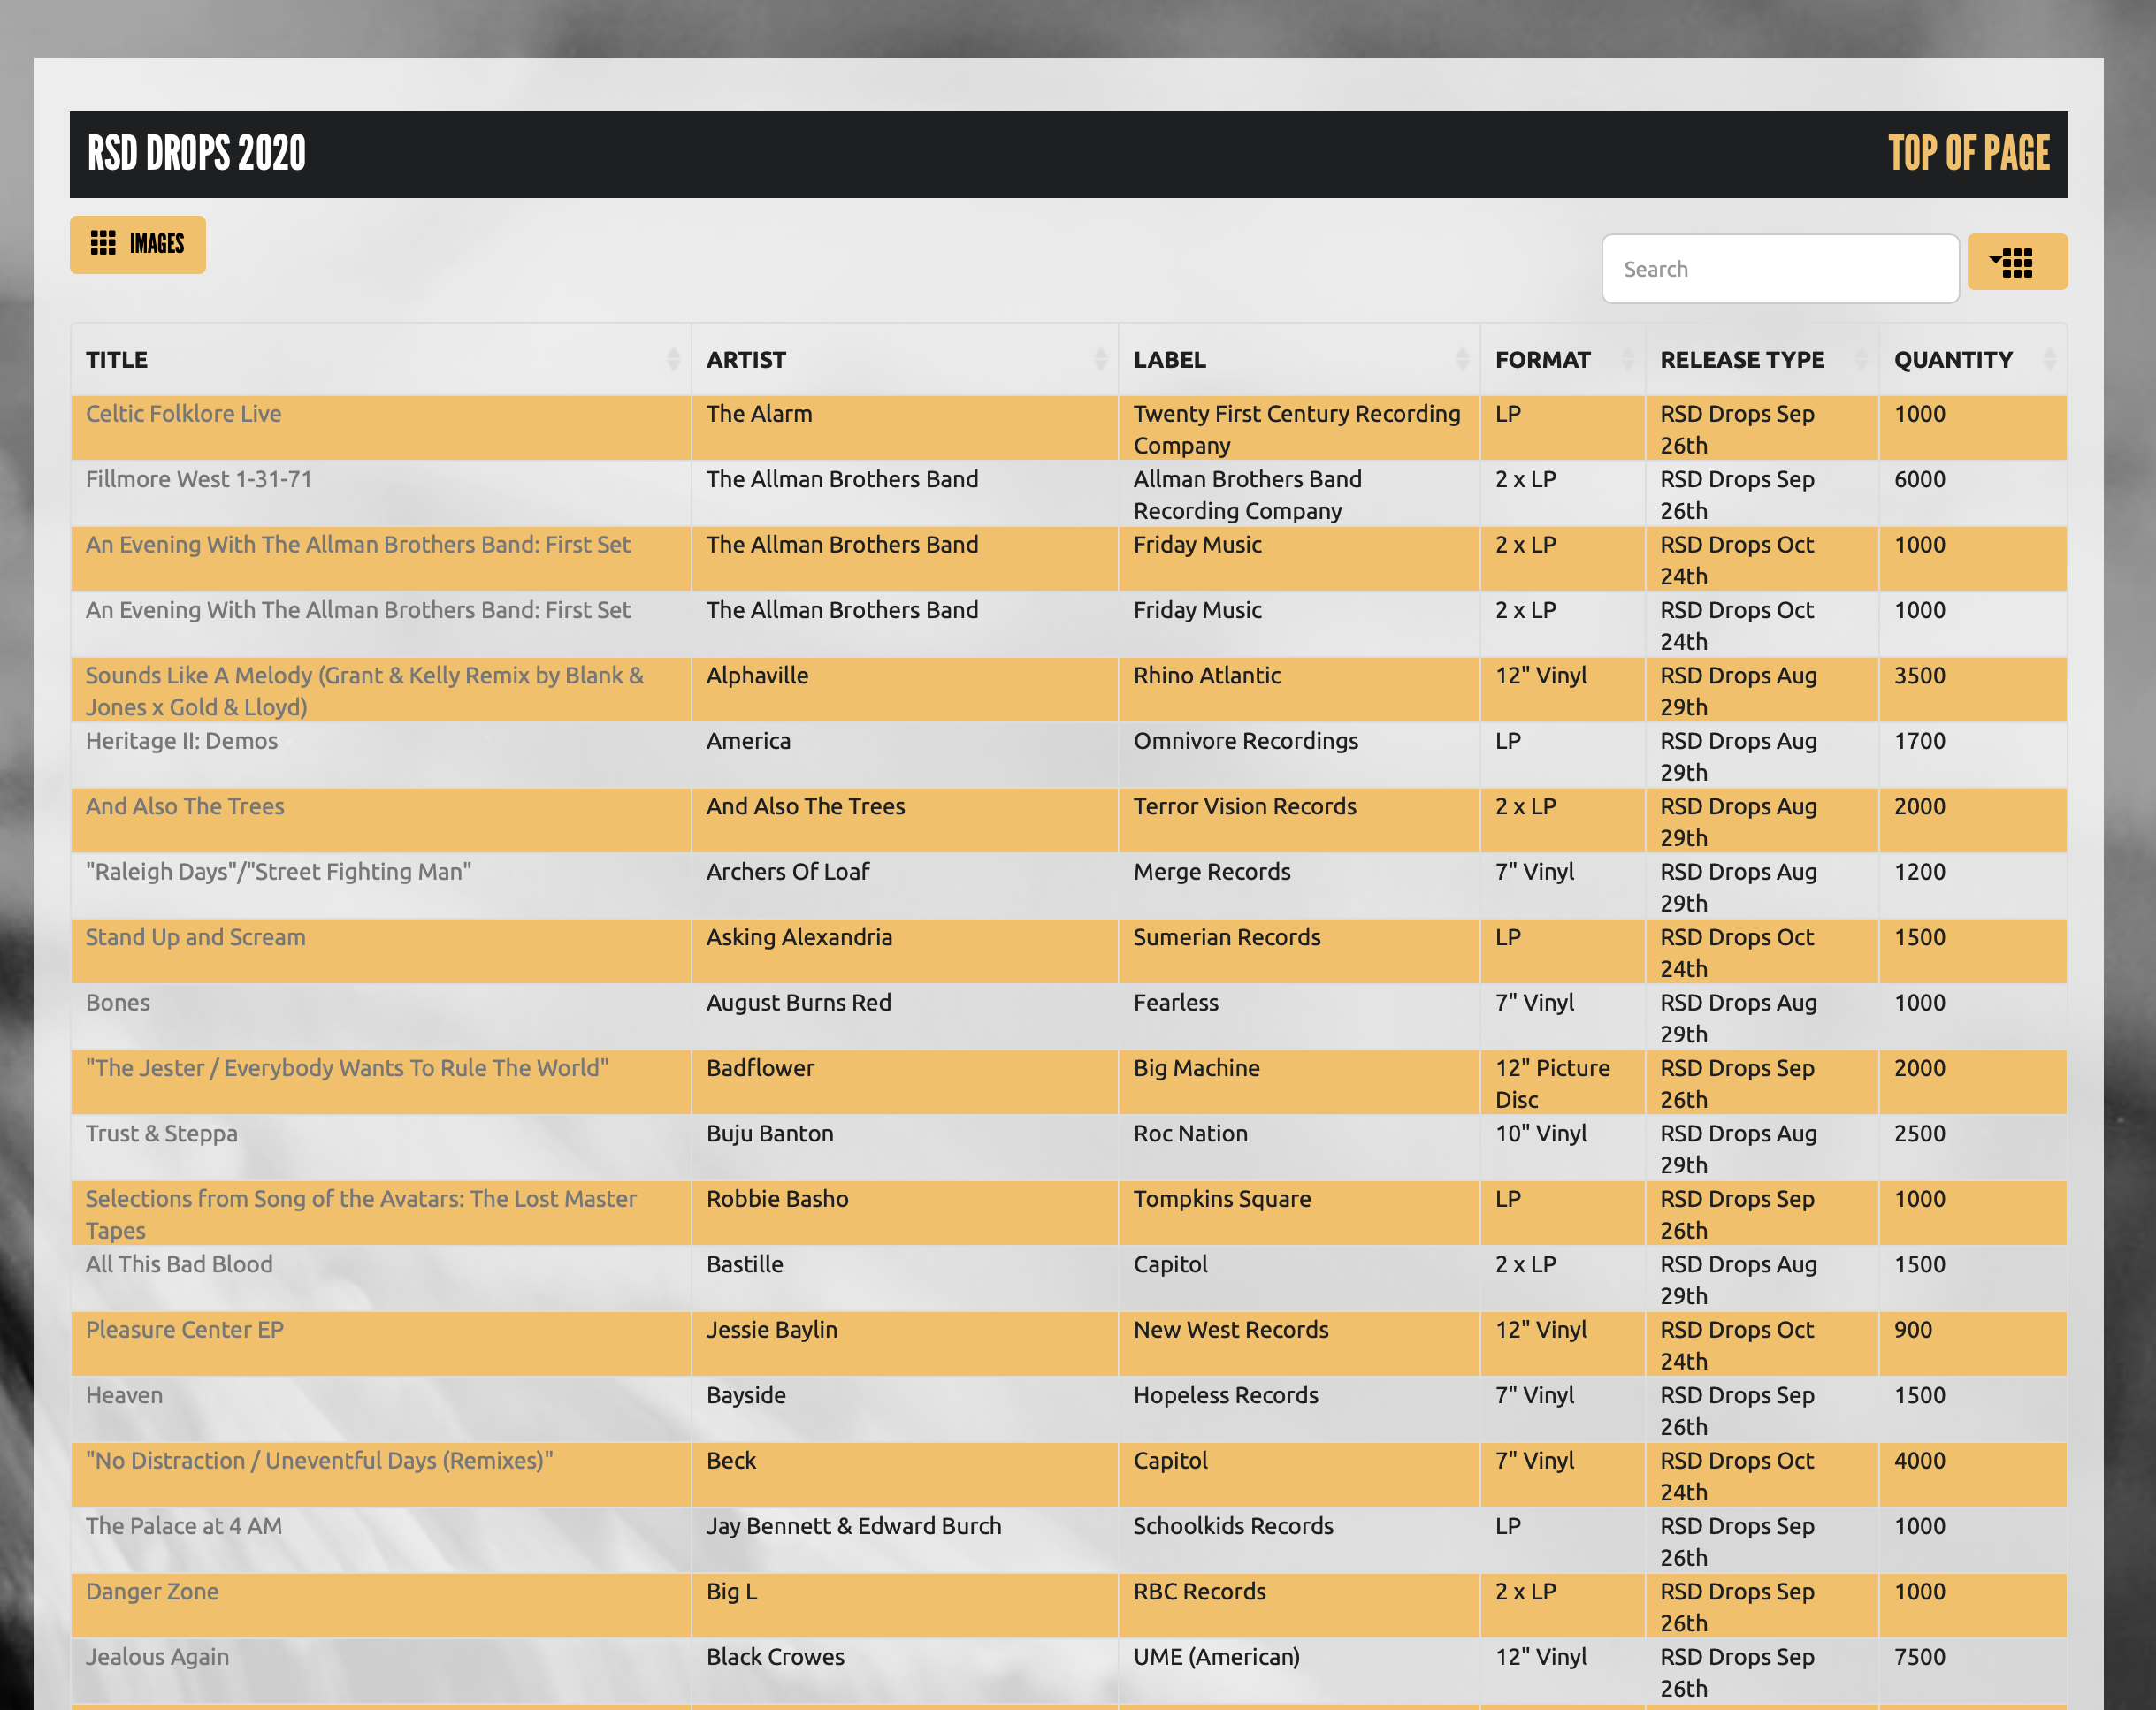Click label cell 'Sumerian Records'
Screen dimensions: 2156x1710
[x=1226, y=937]
